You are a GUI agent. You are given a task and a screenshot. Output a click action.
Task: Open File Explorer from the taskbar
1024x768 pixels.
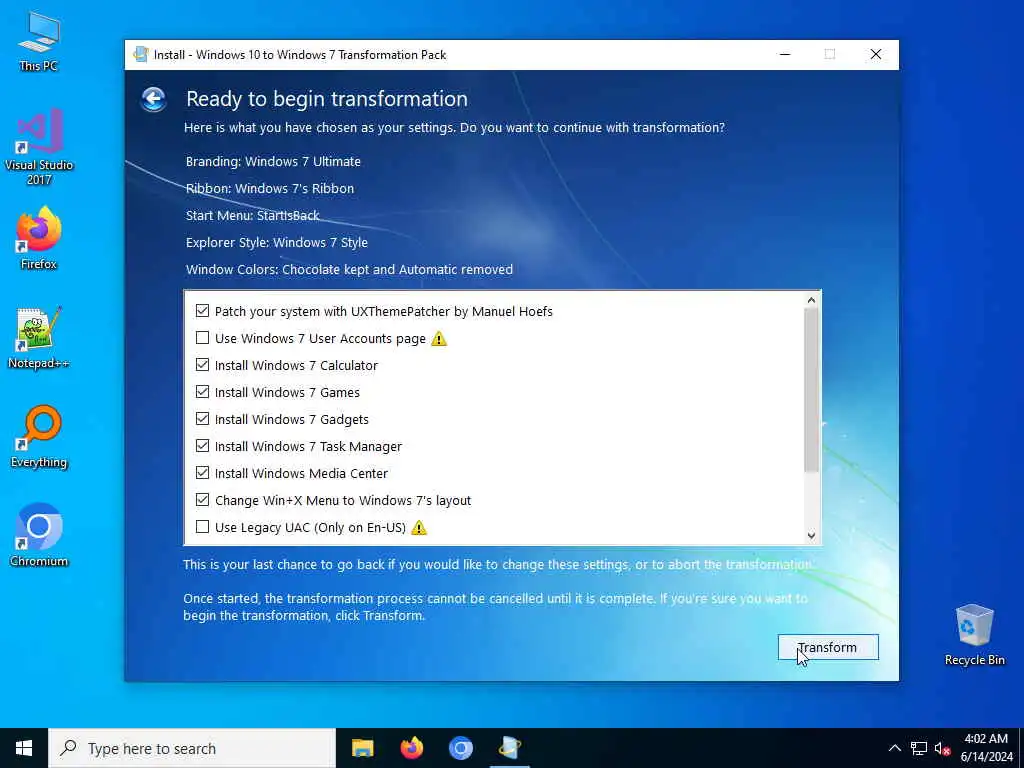point(362,748)
